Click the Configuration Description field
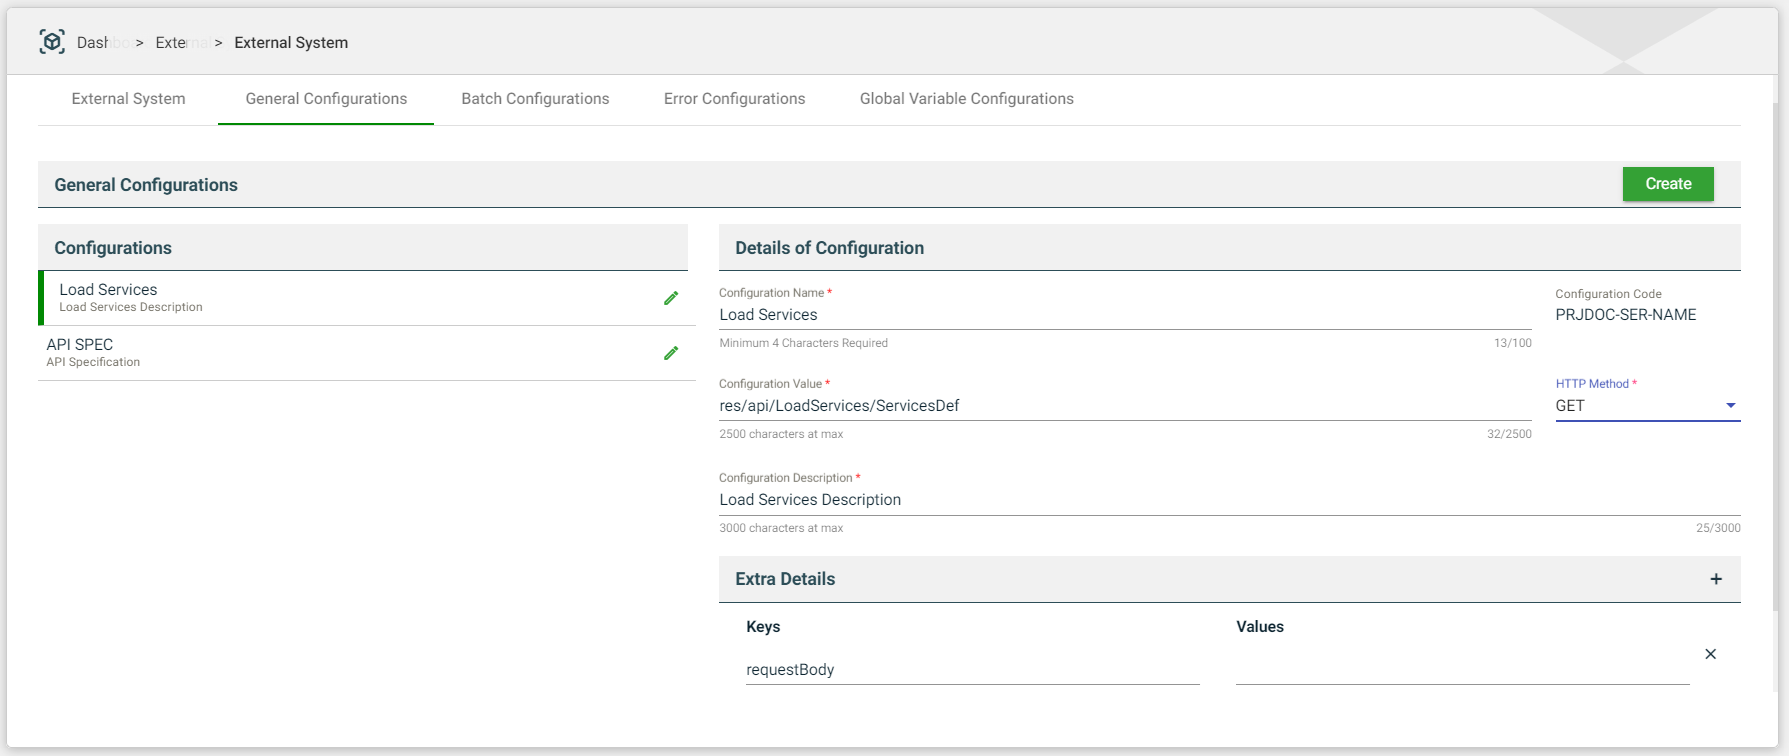 1228,500
